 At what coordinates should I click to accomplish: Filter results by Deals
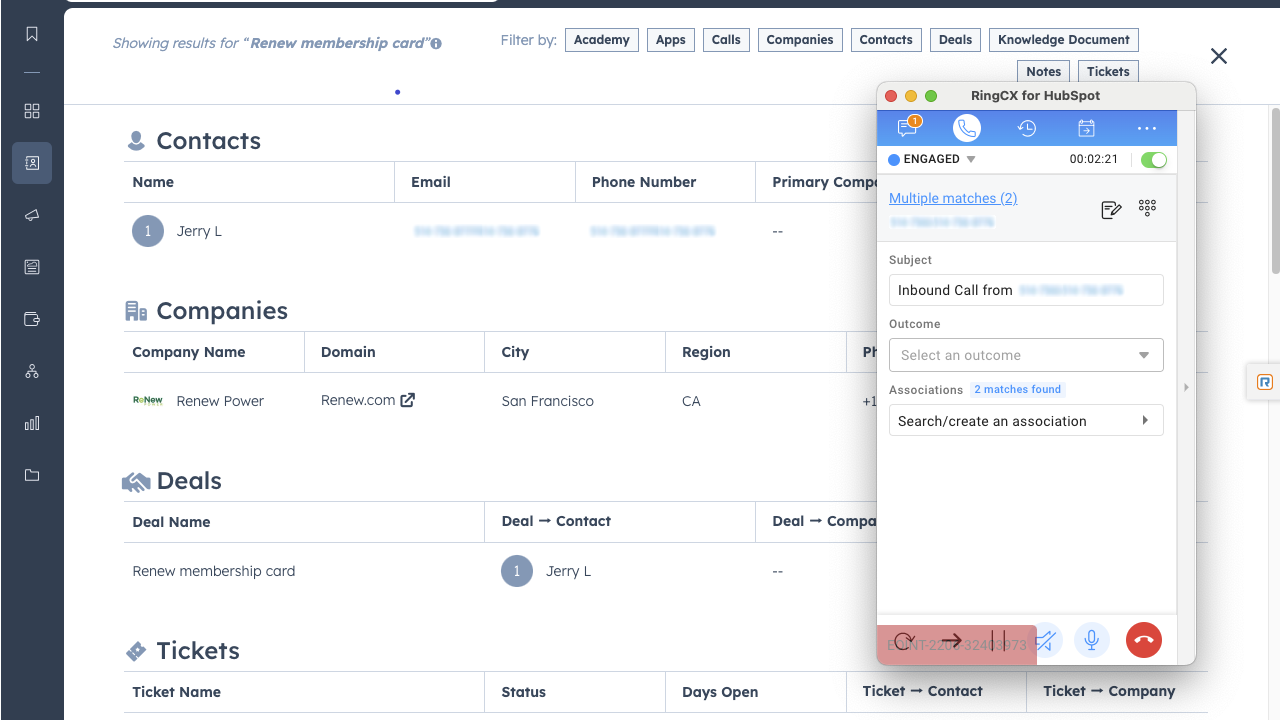point(955,40)
